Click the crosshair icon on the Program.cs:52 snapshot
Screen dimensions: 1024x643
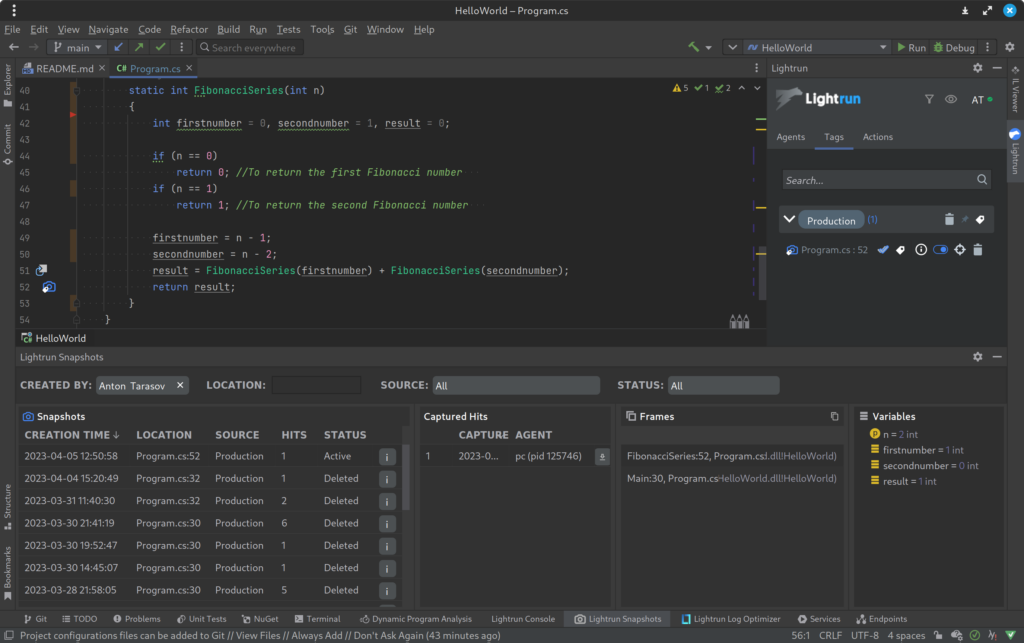[x=960, y=249]
